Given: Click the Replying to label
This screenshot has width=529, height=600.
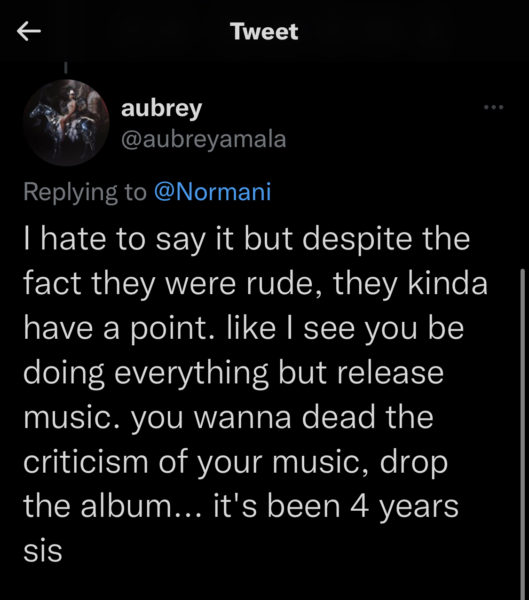Looking at the screenshot, I should coord(85,192).
